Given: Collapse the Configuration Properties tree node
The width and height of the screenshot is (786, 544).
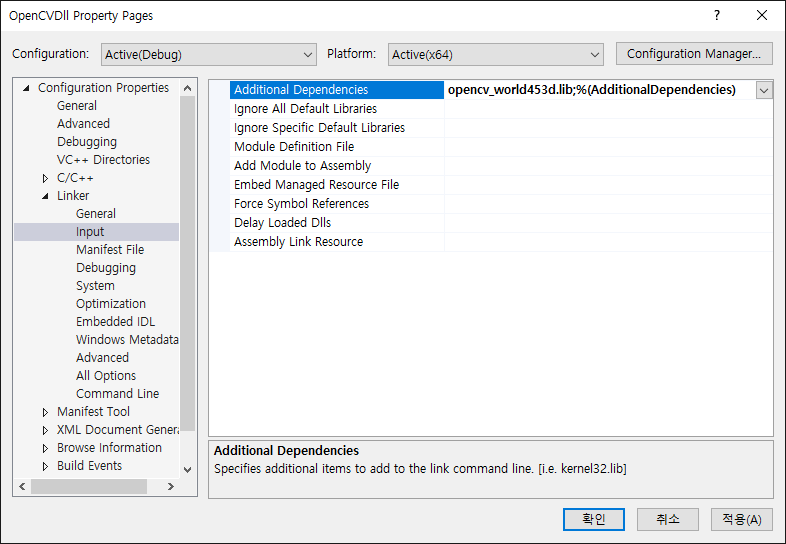Looking at the screenshot, I should [27, 88].
